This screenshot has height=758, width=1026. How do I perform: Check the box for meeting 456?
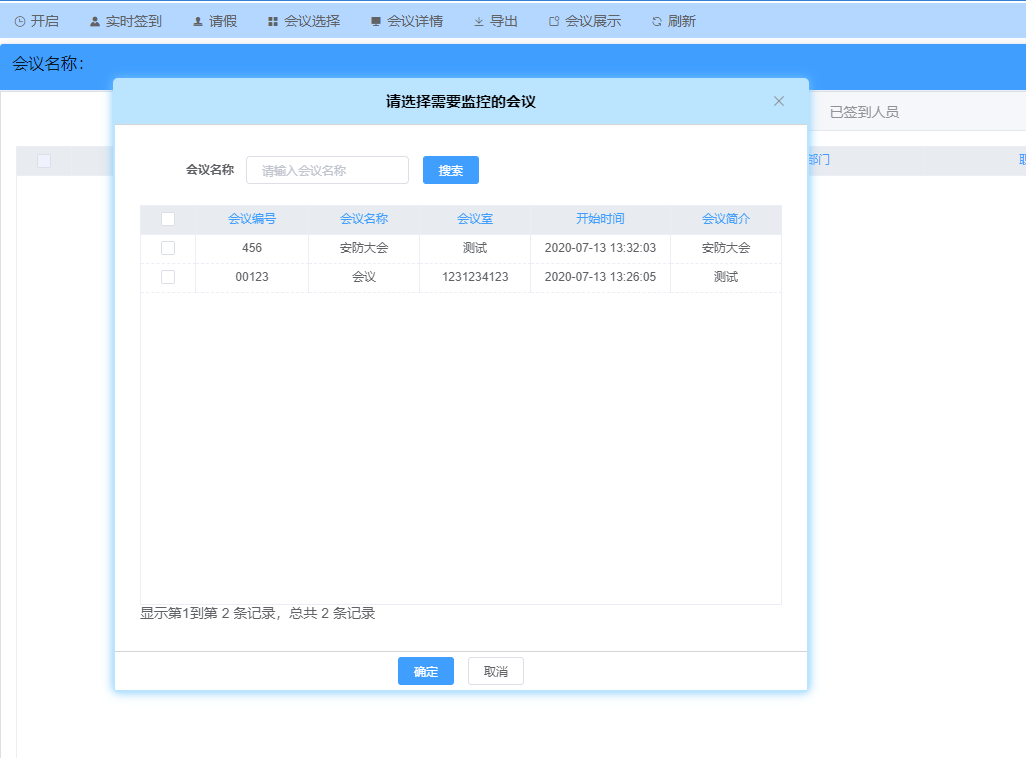click(168, 248)
